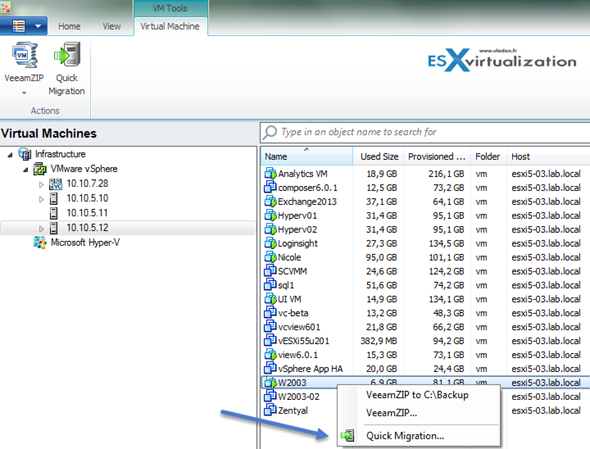Choose VeeamZIP... in the context menu
The height and width of the screenshot is (449, 590).
[x=417, y=413]
